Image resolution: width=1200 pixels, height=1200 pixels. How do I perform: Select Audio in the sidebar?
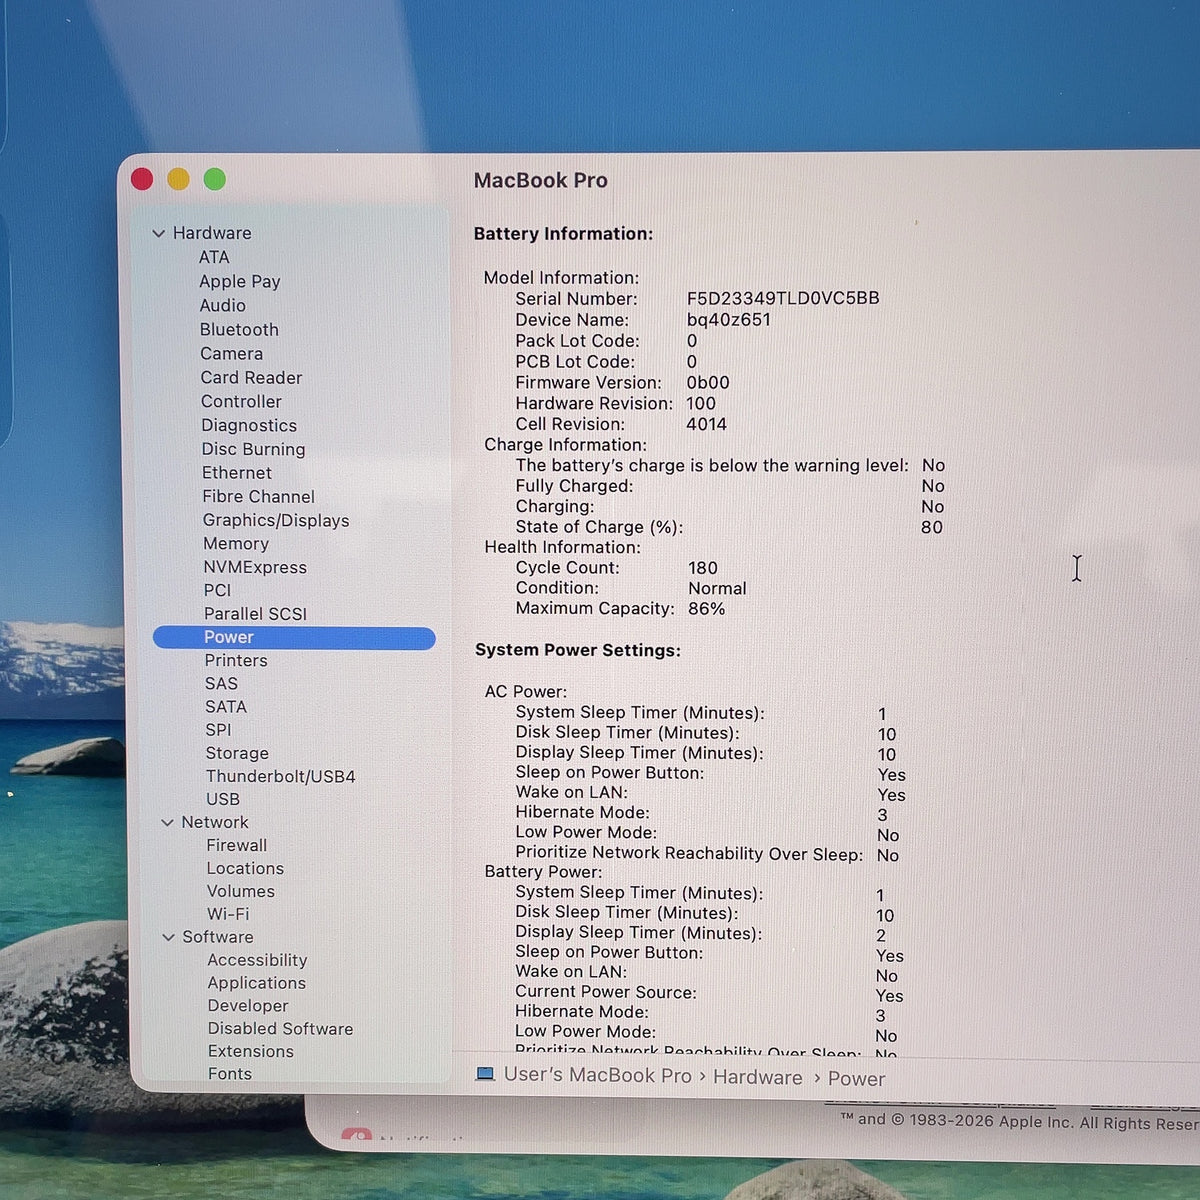(222, 305)
